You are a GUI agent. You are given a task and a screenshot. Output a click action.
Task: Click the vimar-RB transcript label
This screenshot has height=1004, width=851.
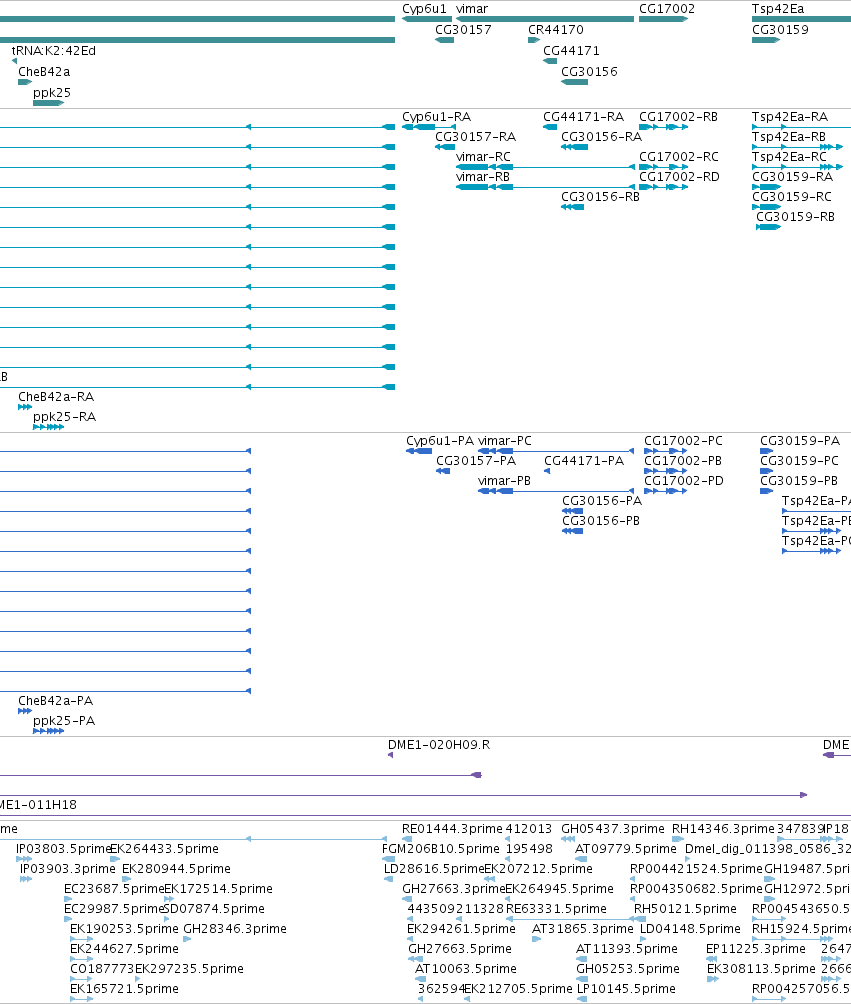point(483,177)
